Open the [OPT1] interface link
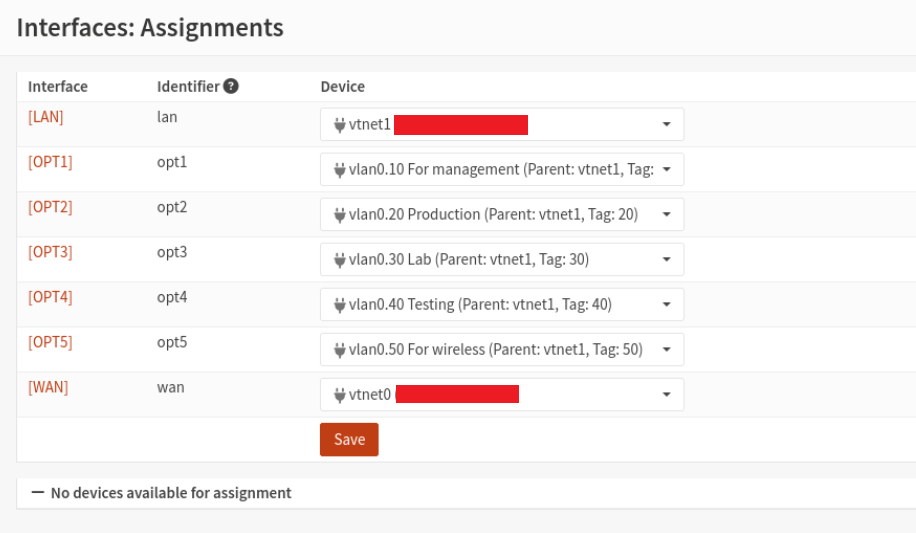This screenshot has height=533, width=916. pyautogui.click(x=50, y=162)
